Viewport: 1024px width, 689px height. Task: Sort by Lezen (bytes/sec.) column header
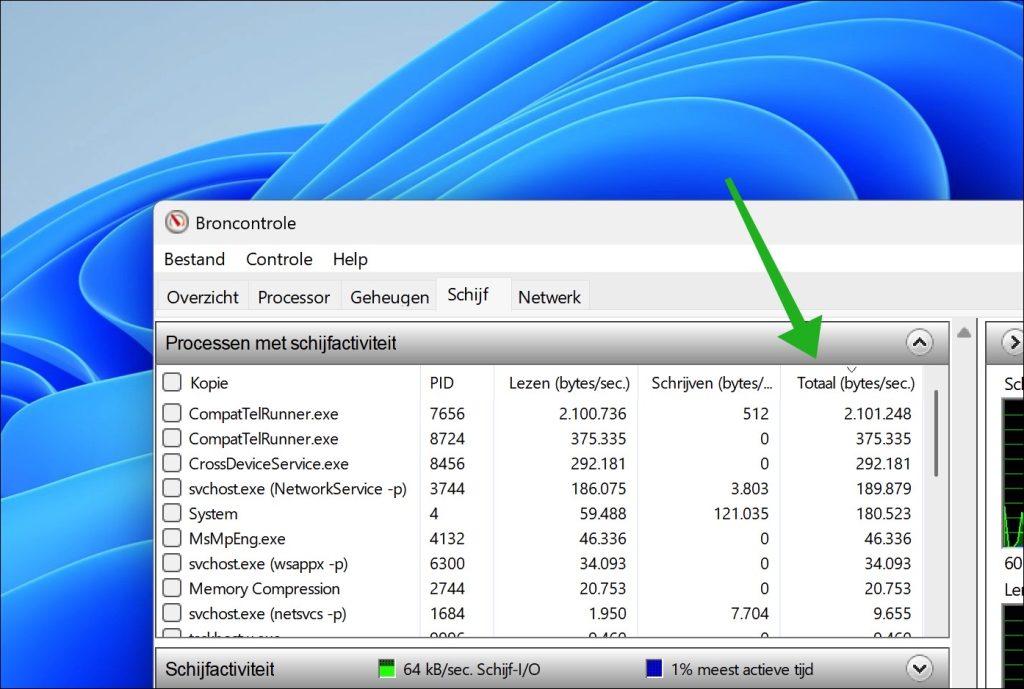[x=569, y=383]
